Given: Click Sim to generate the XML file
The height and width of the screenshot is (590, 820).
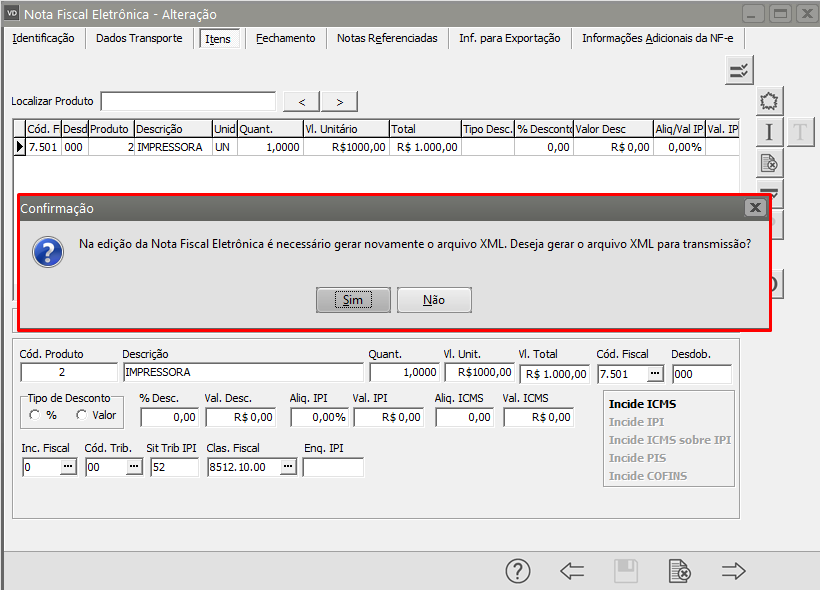Looking at the screenshot, I should 352,300.
